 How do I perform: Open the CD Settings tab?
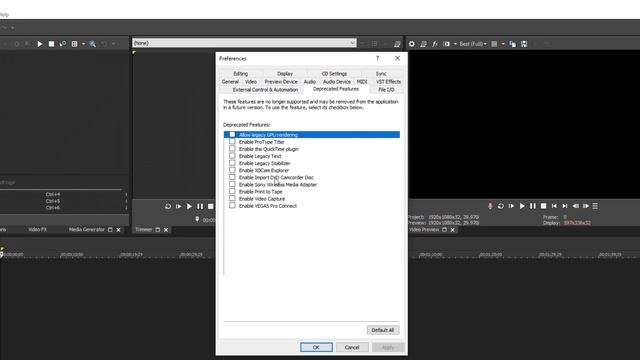click(x=334, y=74)
